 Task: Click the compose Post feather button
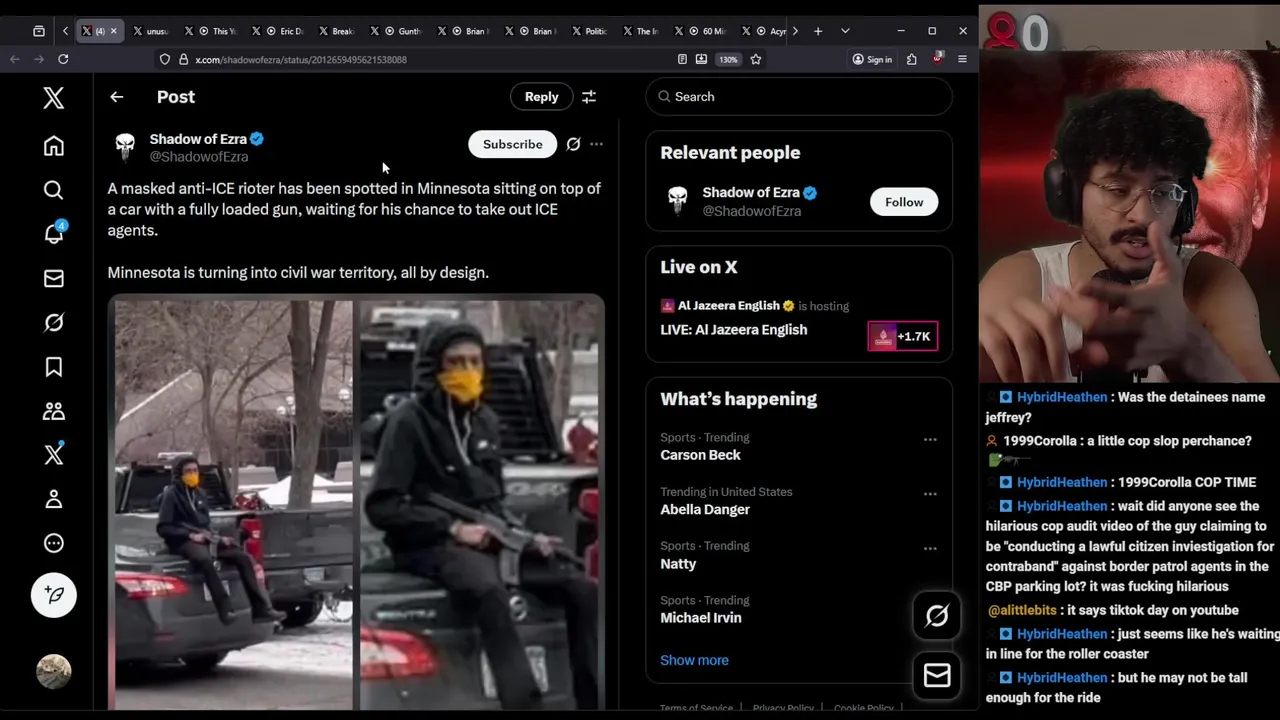[54, 595]
